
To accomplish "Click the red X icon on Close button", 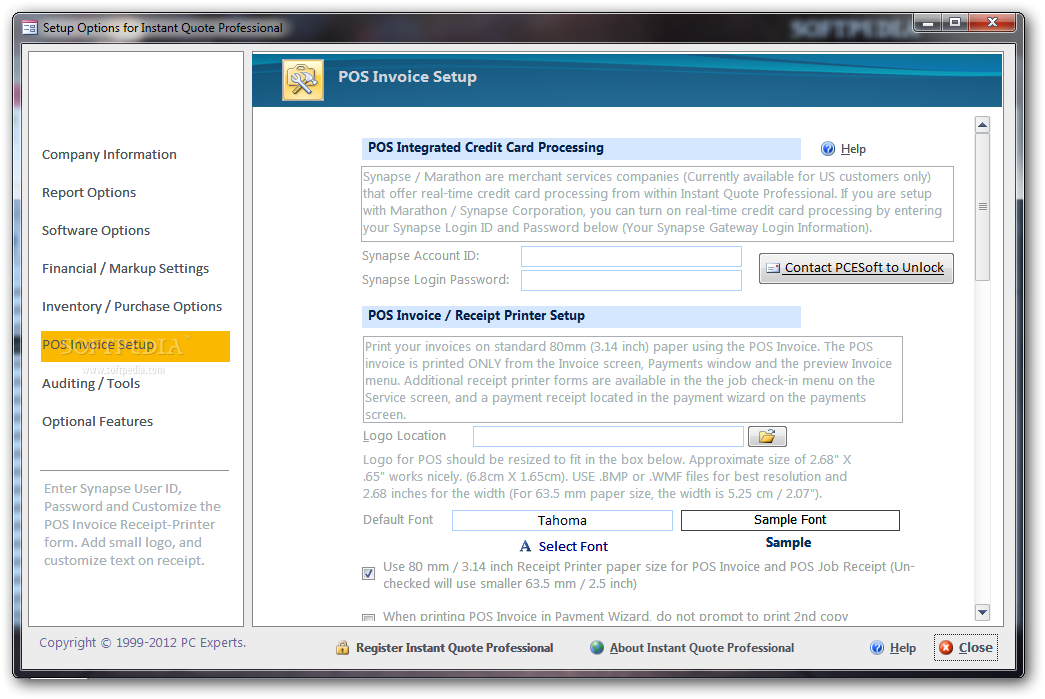I will point(946,648).
